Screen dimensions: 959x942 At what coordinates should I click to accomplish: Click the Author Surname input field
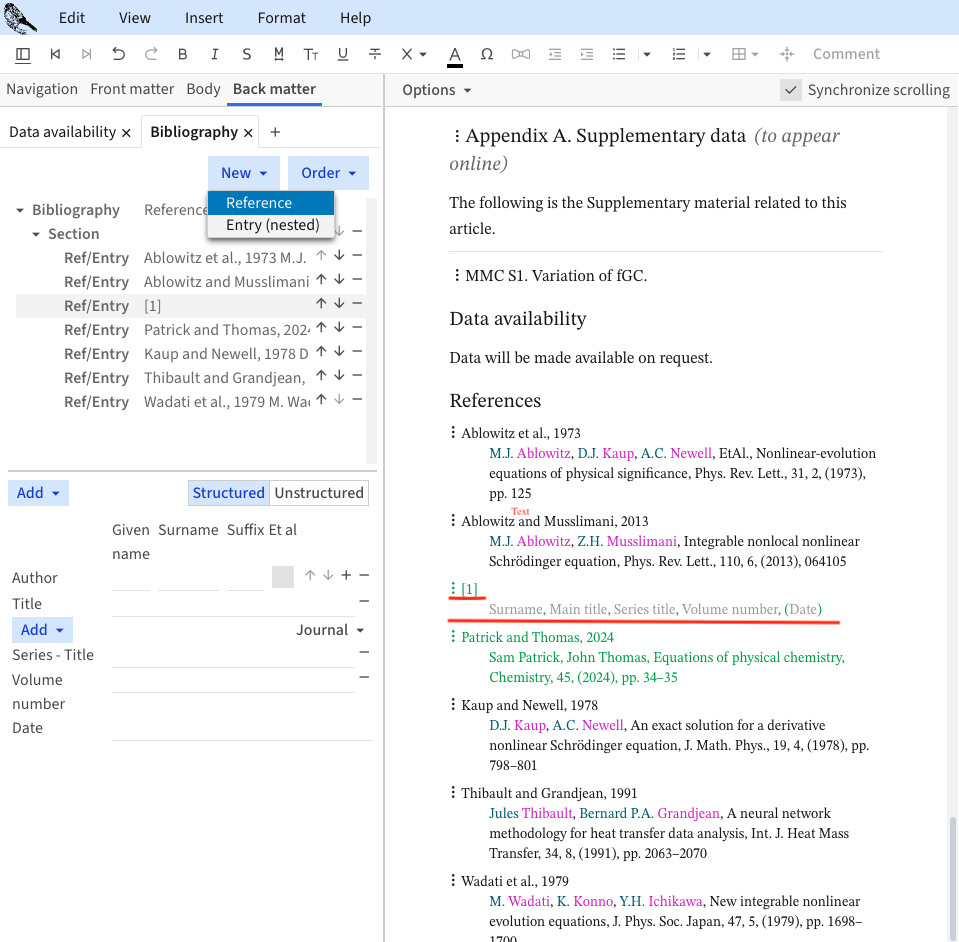click(x=188, y=578)
